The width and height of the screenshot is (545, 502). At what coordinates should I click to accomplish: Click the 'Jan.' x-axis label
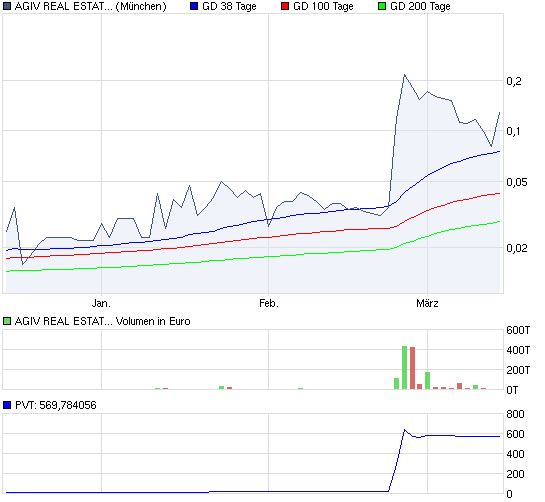click(101, 303)
